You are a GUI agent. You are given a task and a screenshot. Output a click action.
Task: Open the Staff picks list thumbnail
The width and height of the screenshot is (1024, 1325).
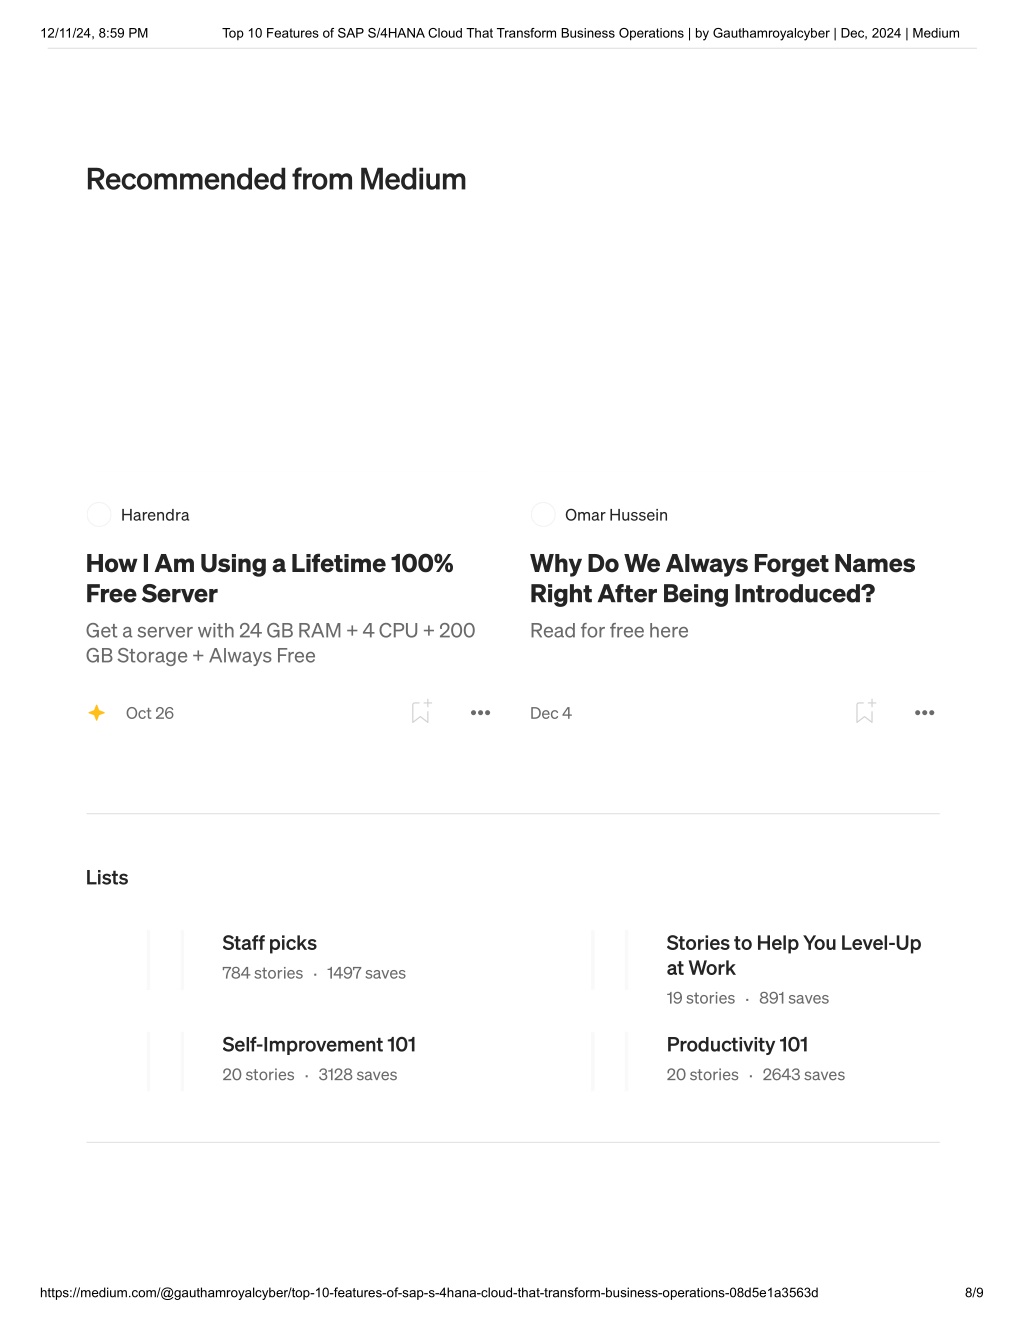[x=167, y=960]
